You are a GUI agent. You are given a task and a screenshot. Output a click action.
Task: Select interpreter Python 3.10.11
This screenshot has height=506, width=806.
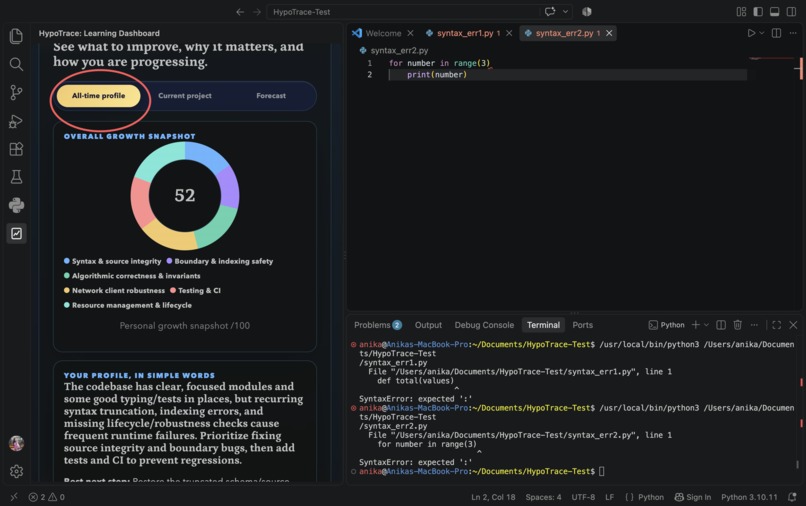749,497
